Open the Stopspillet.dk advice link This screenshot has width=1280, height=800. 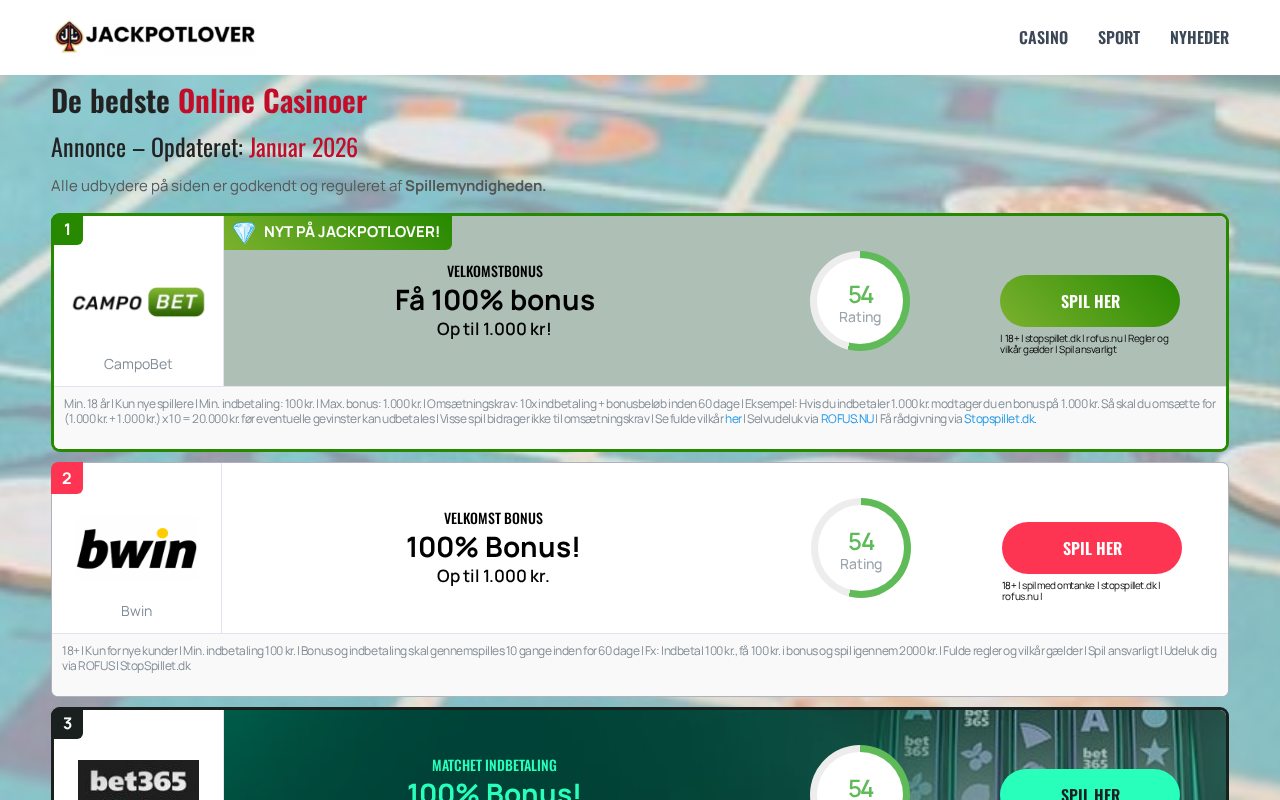tap(999, 419)
